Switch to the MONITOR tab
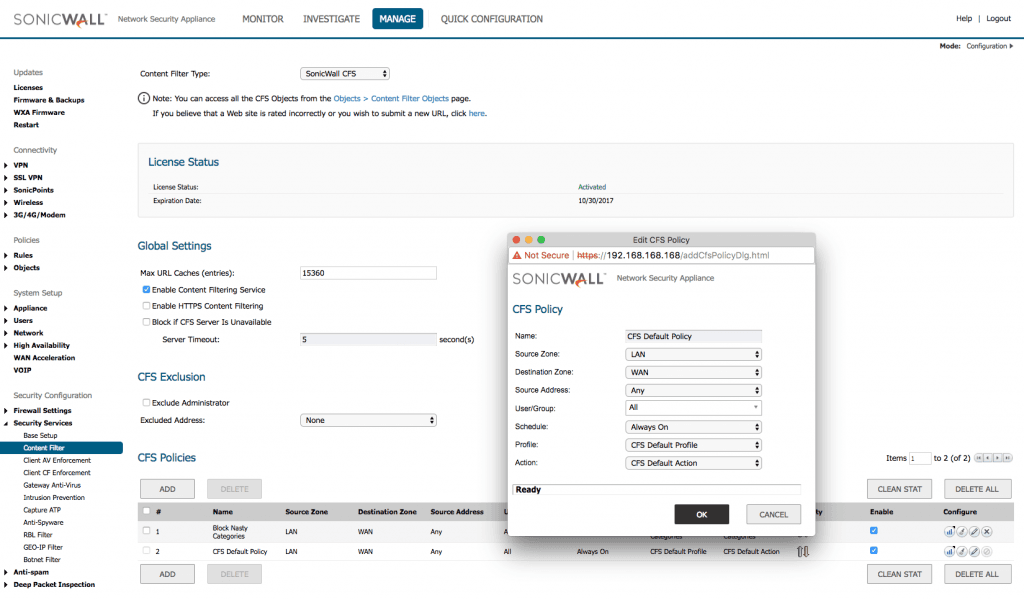1024x600 pixels. coord(263,19)
